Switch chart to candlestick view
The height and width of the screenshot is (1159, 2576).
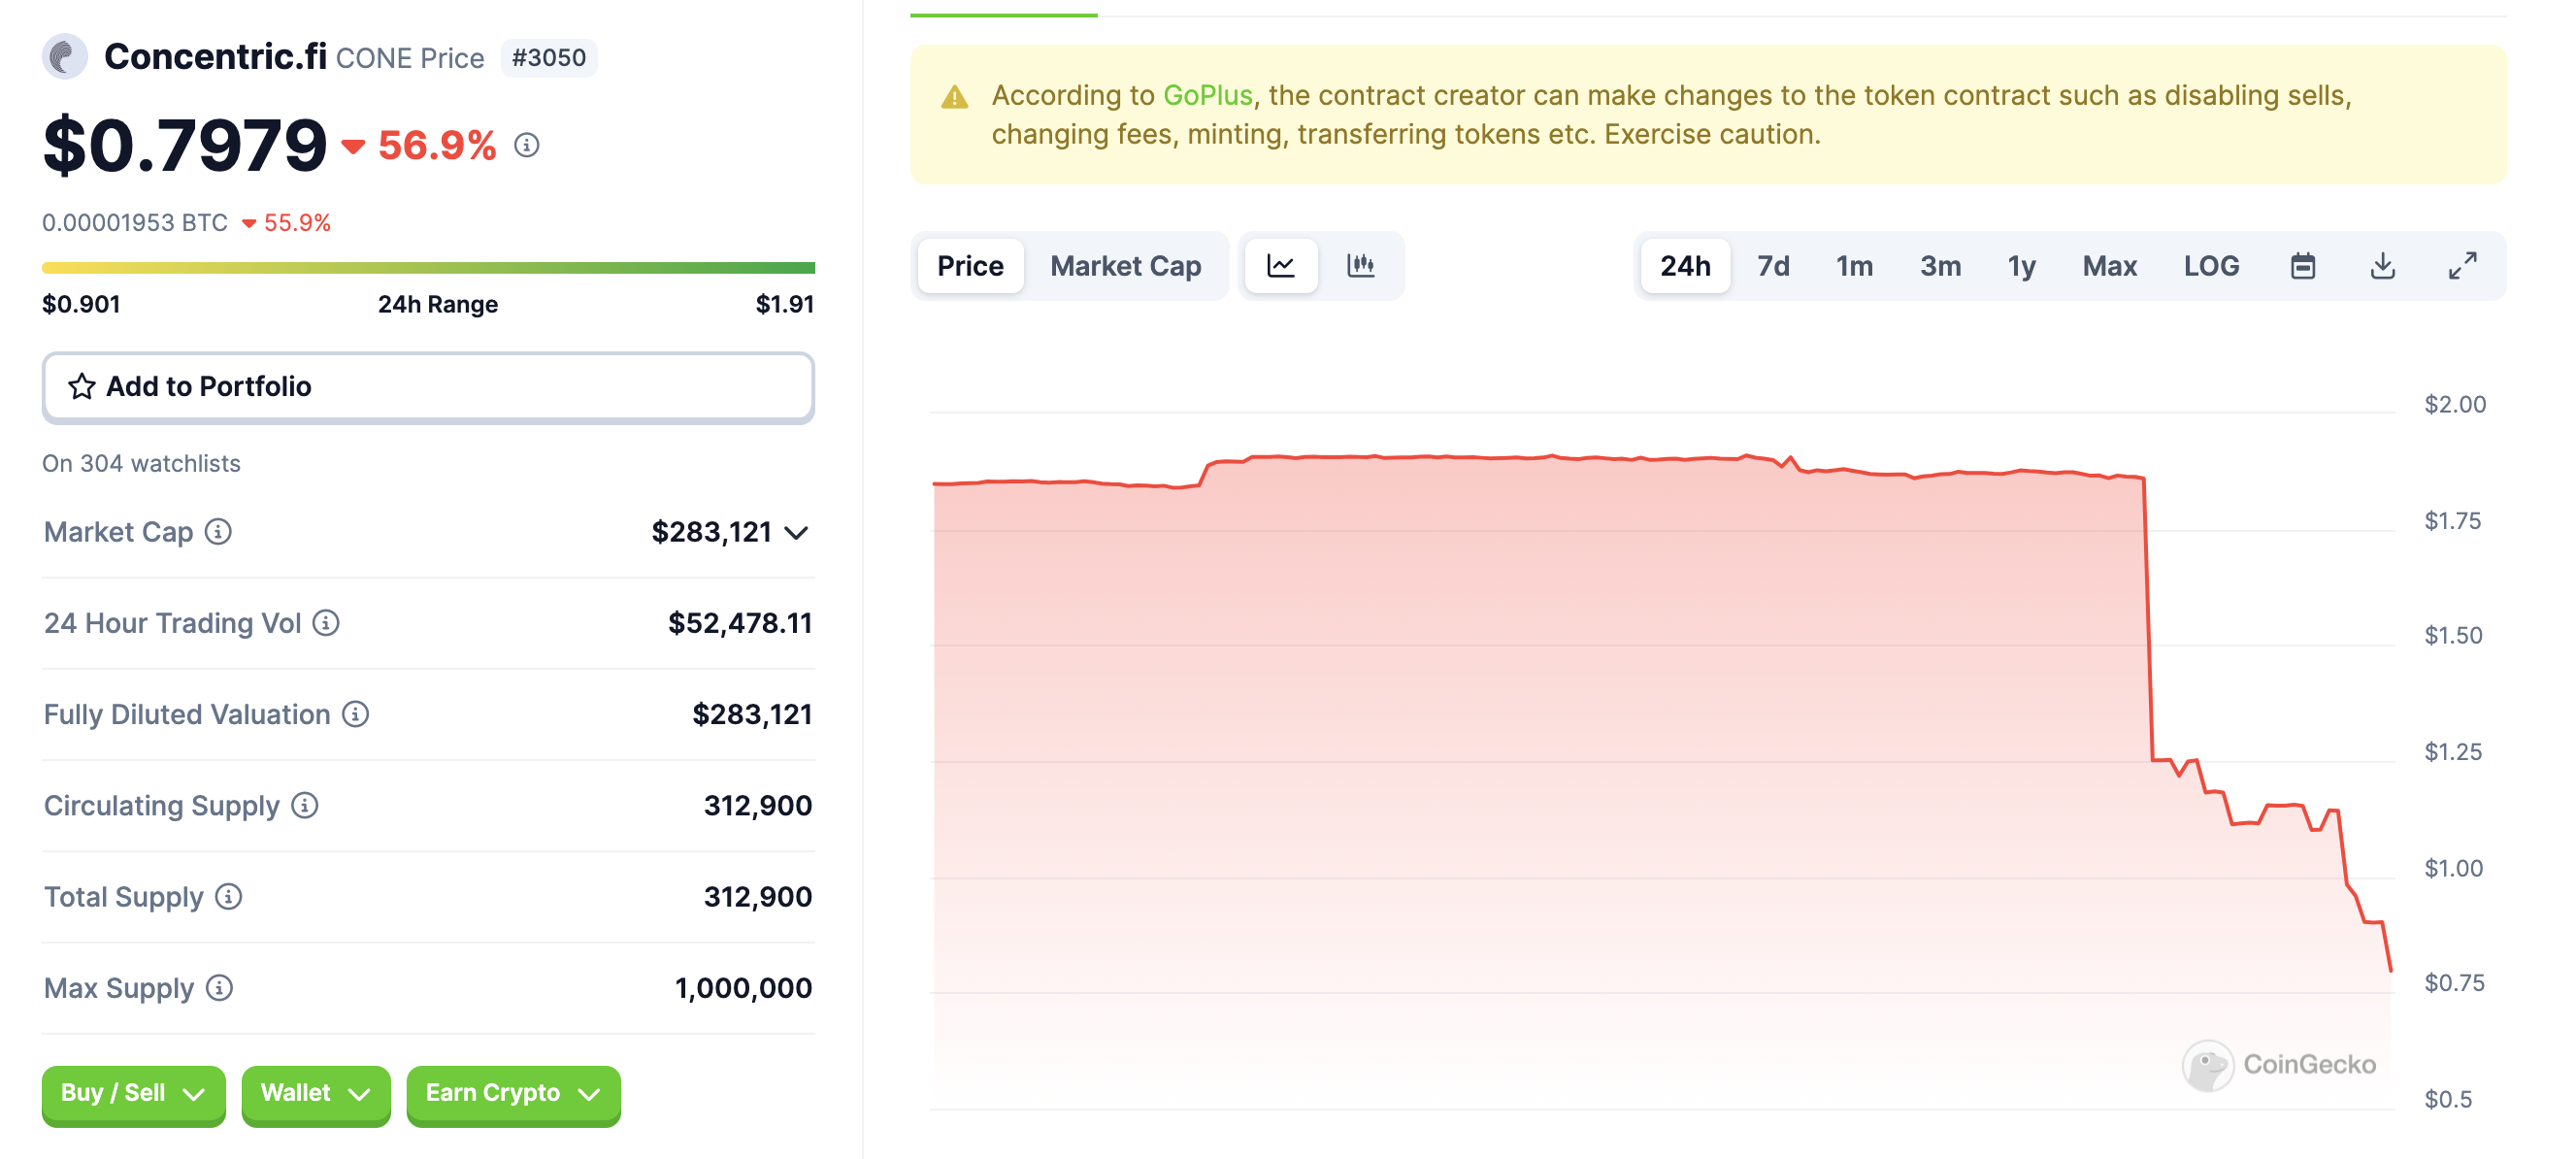tap(1360, 266)
